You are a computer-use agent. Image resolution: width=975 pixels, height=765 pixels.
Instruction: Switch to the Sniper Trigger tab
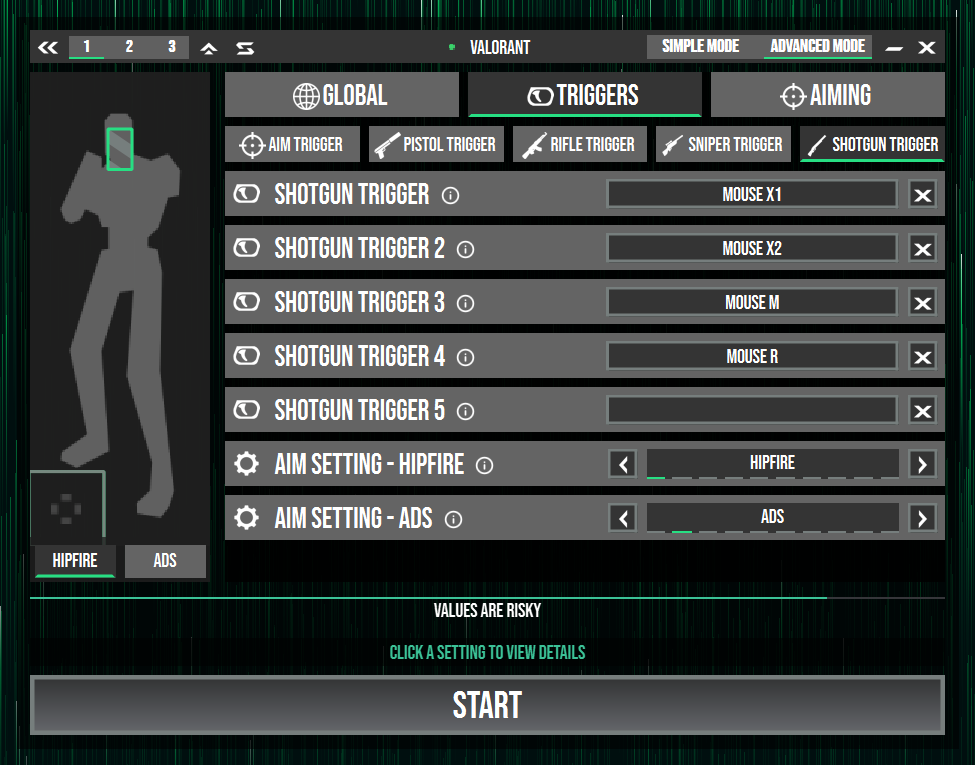pos(725,144)
